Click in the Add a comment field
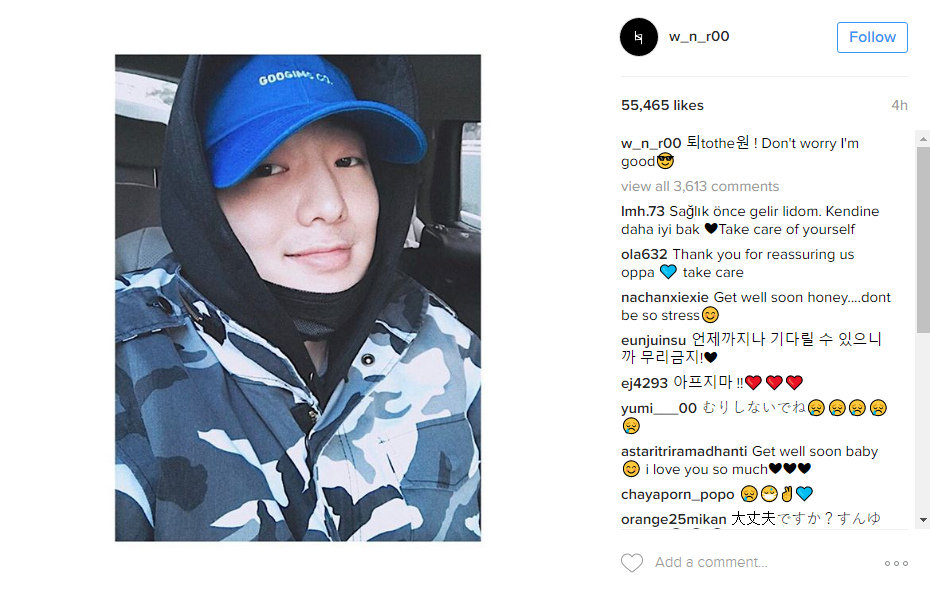This screenshot has height=595, width=930. (765, 562)
